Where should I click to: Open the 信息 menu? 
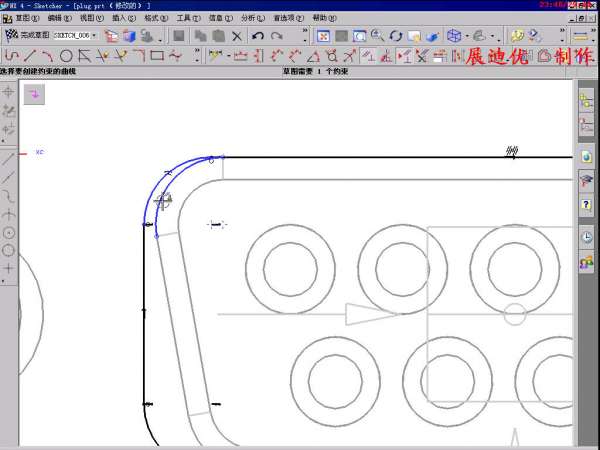221,18
